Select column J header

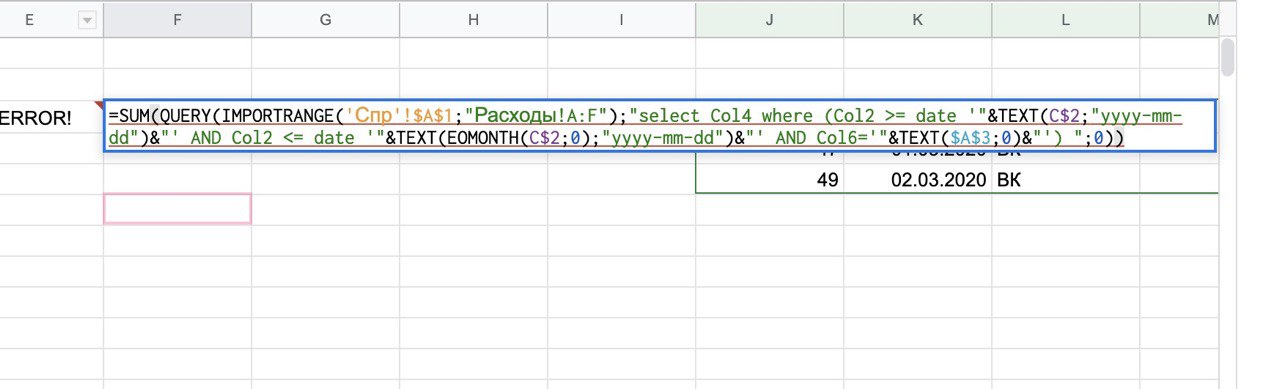point(769,20)
